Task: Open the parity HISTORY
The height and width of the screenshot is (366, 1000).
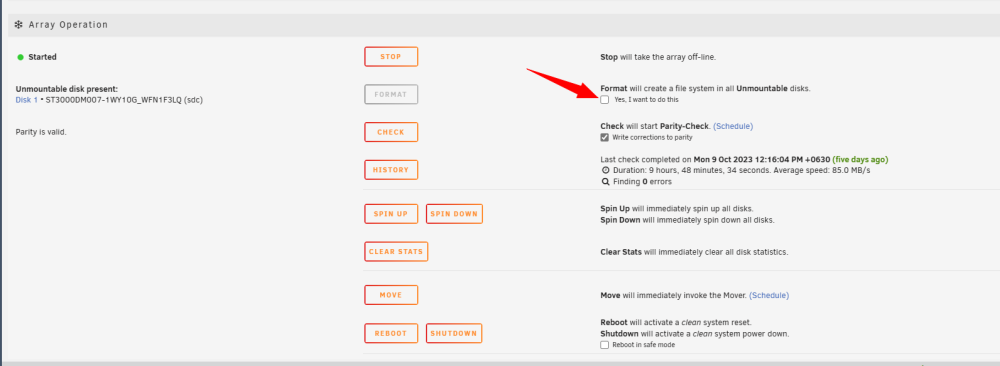Action: click(391, 170)
